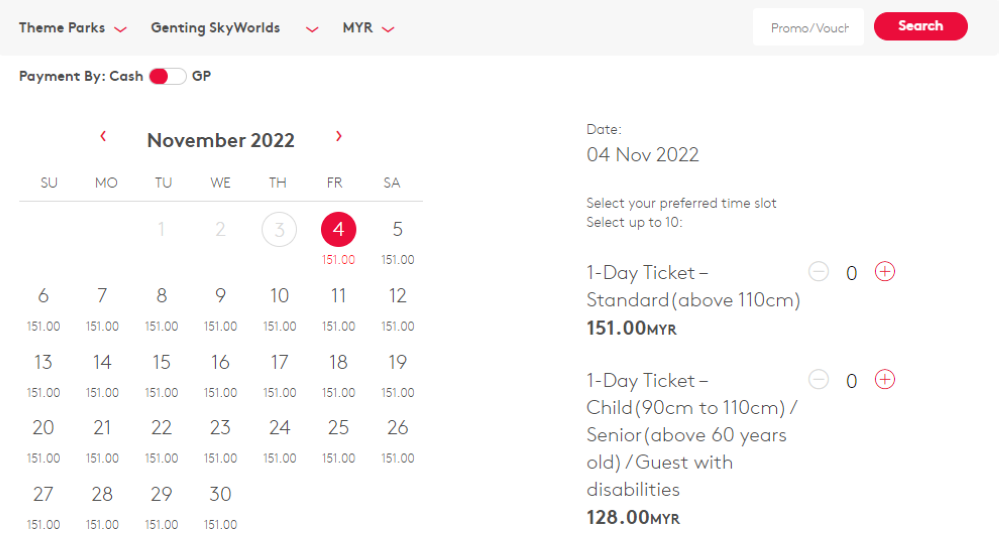Click the red Search button
1000x554 pixels.
coord(920,26)
